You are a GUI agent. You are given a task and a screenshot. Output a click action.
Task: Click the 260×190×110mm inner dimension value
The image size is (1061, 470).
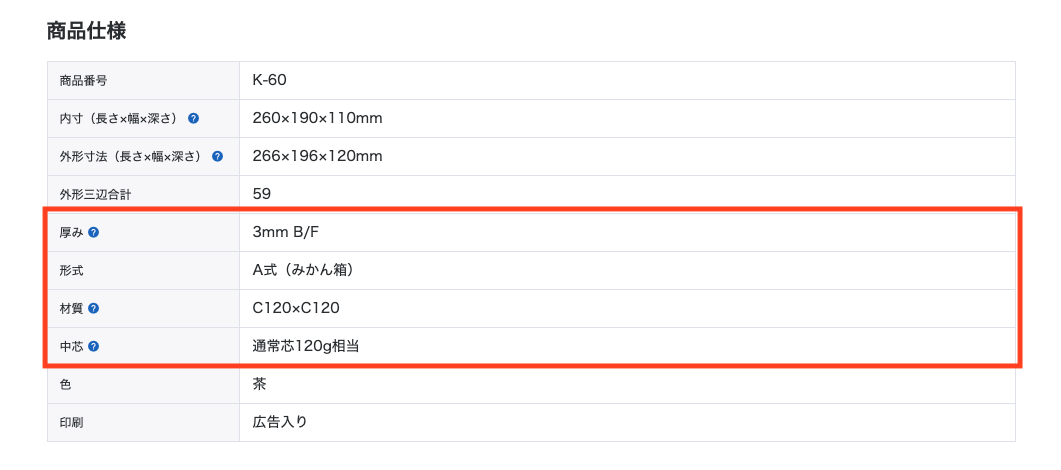tap(317, 118)
